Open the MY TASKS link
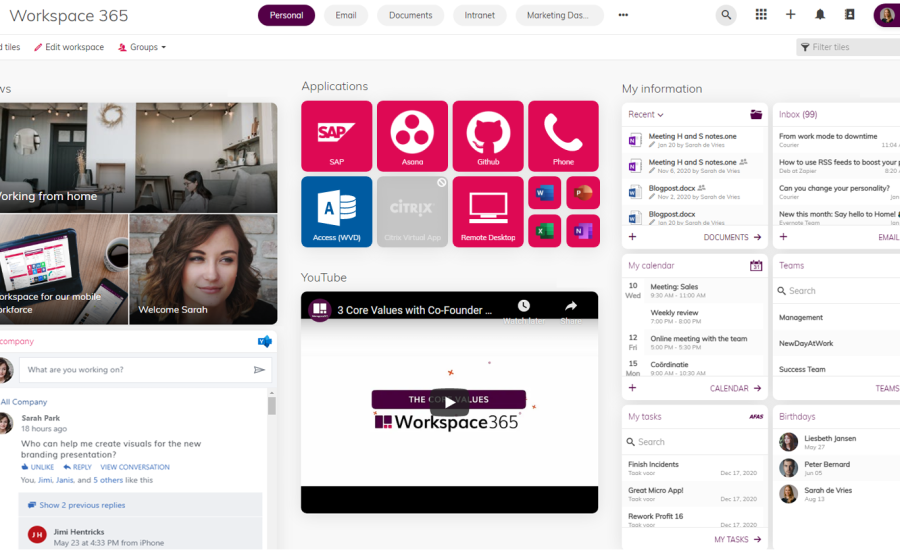The image size is (900, 550). click(738, 539)
